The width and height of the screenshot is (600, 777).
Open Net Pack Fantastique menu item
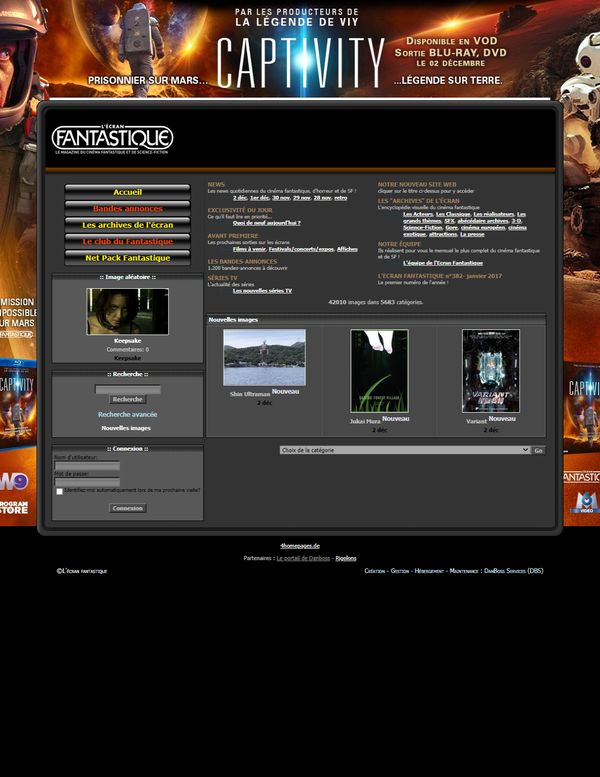click(x=127, y=258)
